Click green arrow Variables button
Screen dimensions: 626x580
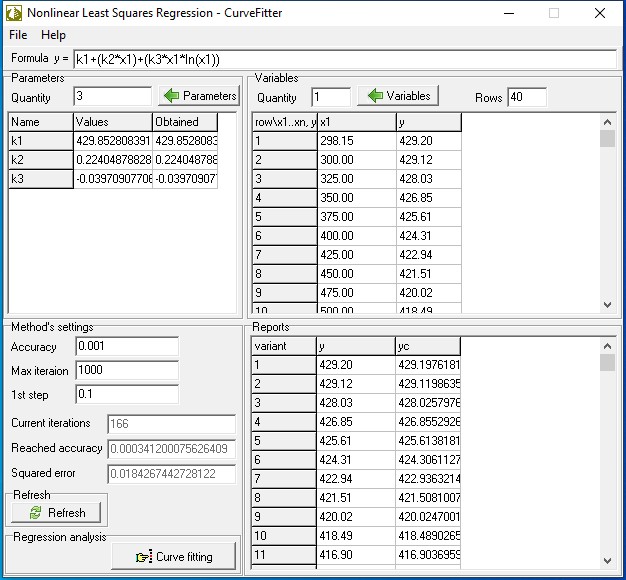click(x=398, y=96)
